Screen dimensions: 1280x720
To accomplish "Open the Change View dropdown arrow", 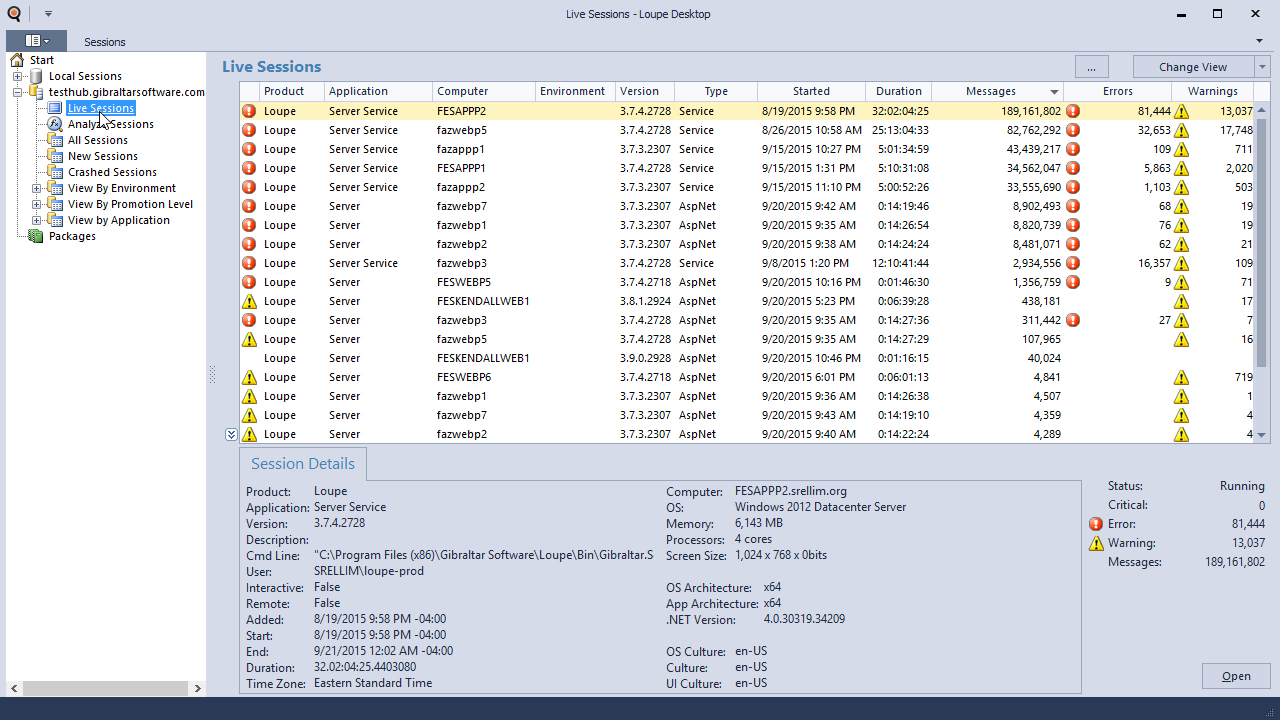I will (x=1261, y=66).
